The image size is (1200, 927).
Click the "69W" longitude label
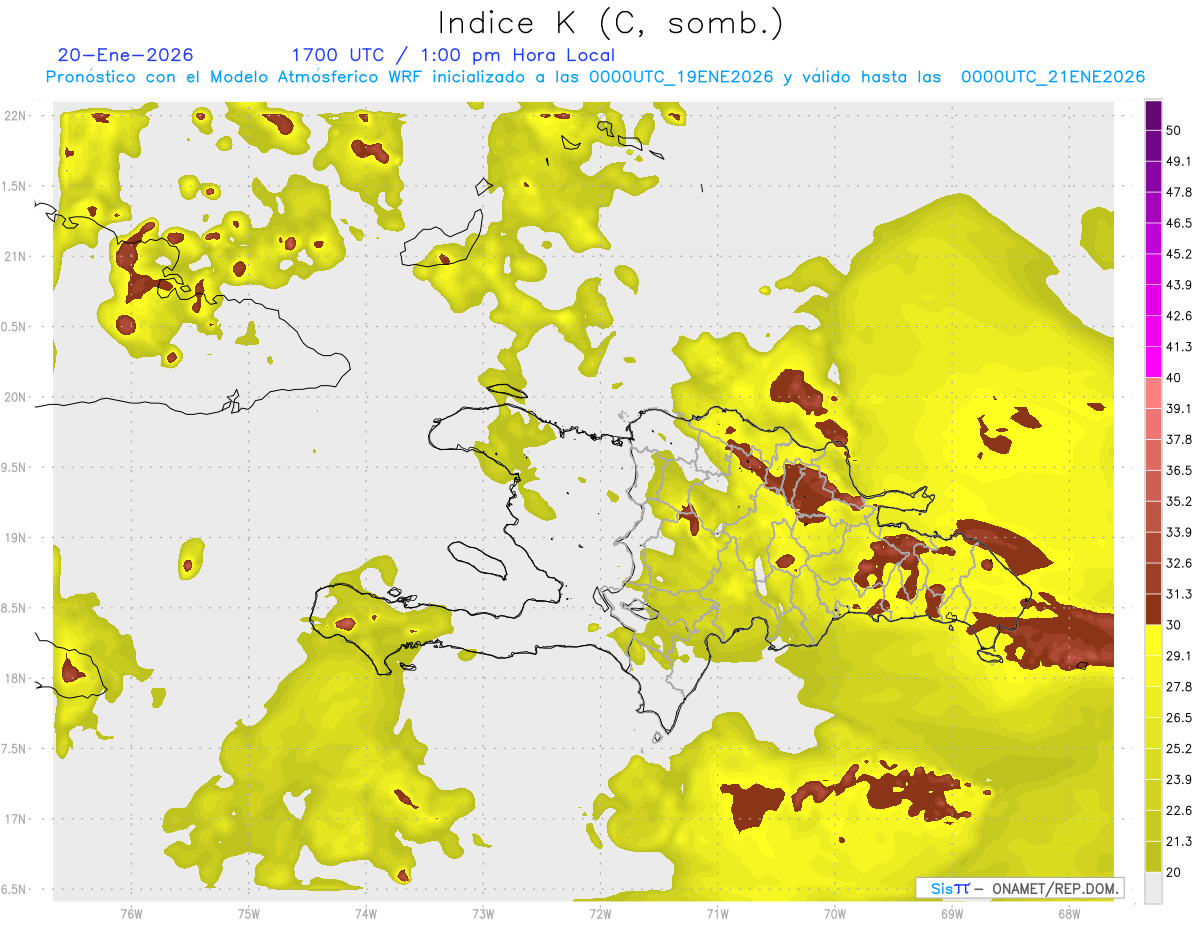pos(952,913)
